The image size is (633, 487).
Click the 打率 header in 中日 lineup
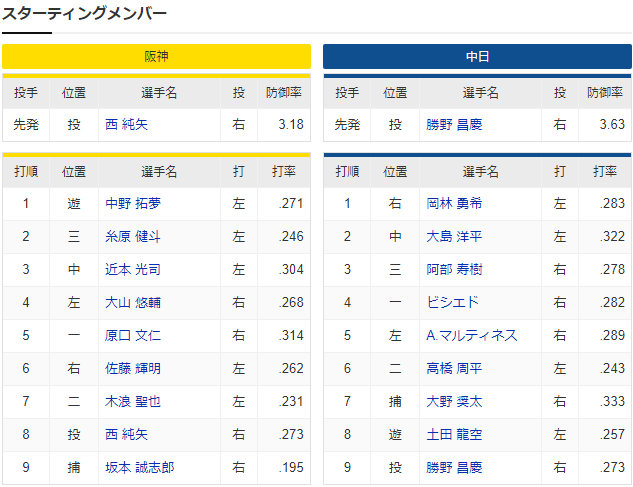605,172
